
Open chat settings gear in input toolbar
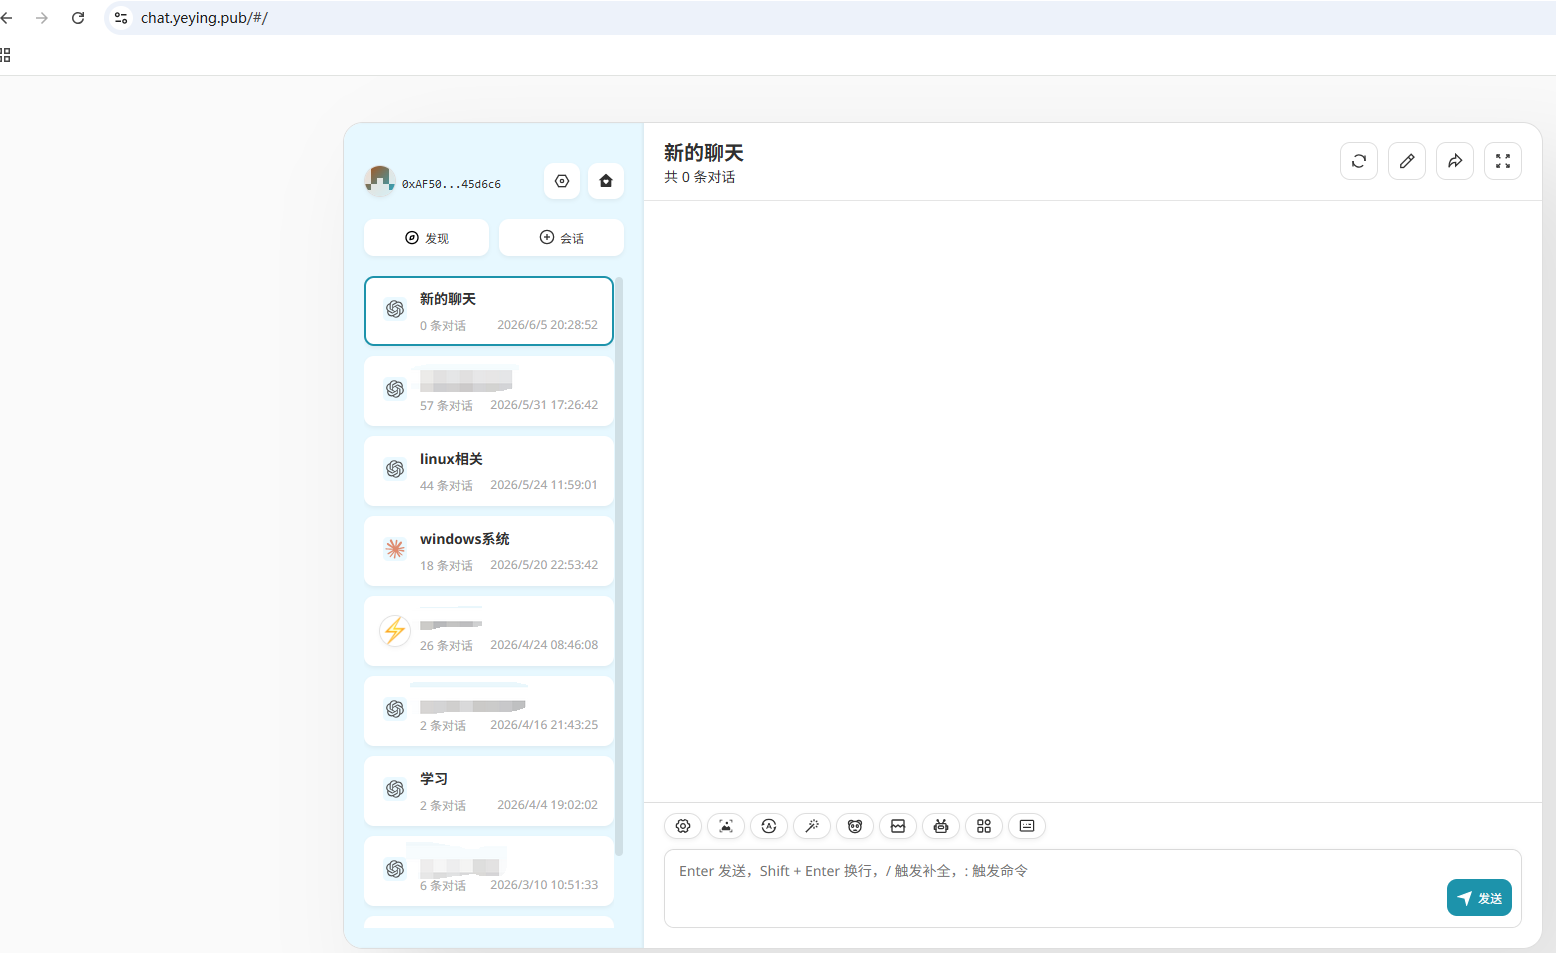(x=683, y=826)
